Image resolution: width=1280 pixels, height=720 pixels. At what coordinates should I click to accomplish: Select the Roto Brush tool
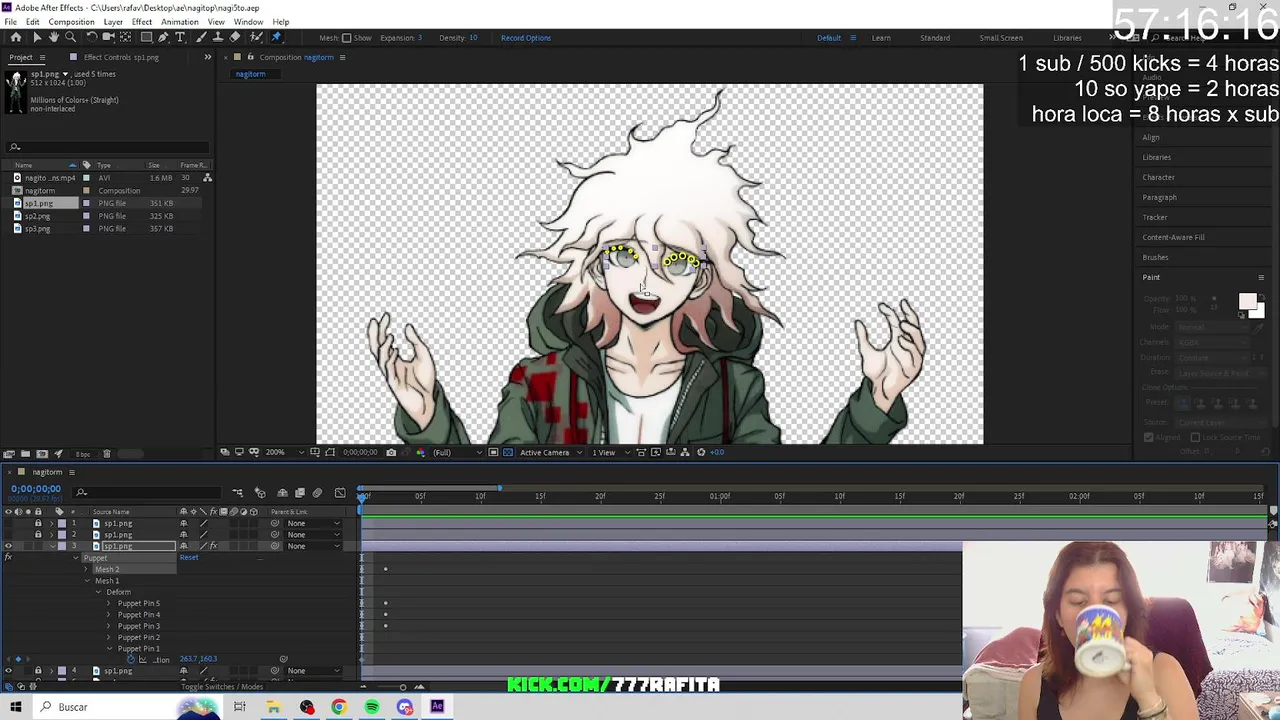(x=254, y=37)
